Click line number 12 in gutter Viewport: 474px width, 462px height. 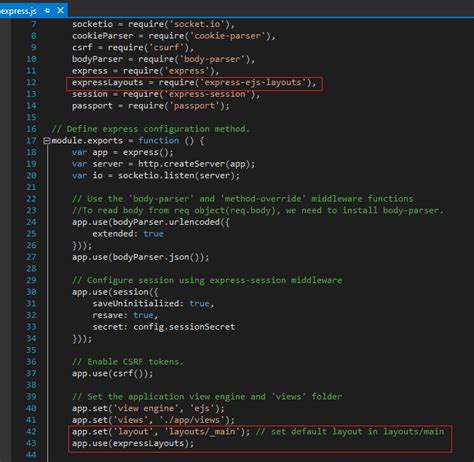pyautogui.click(x=31, y=82)
